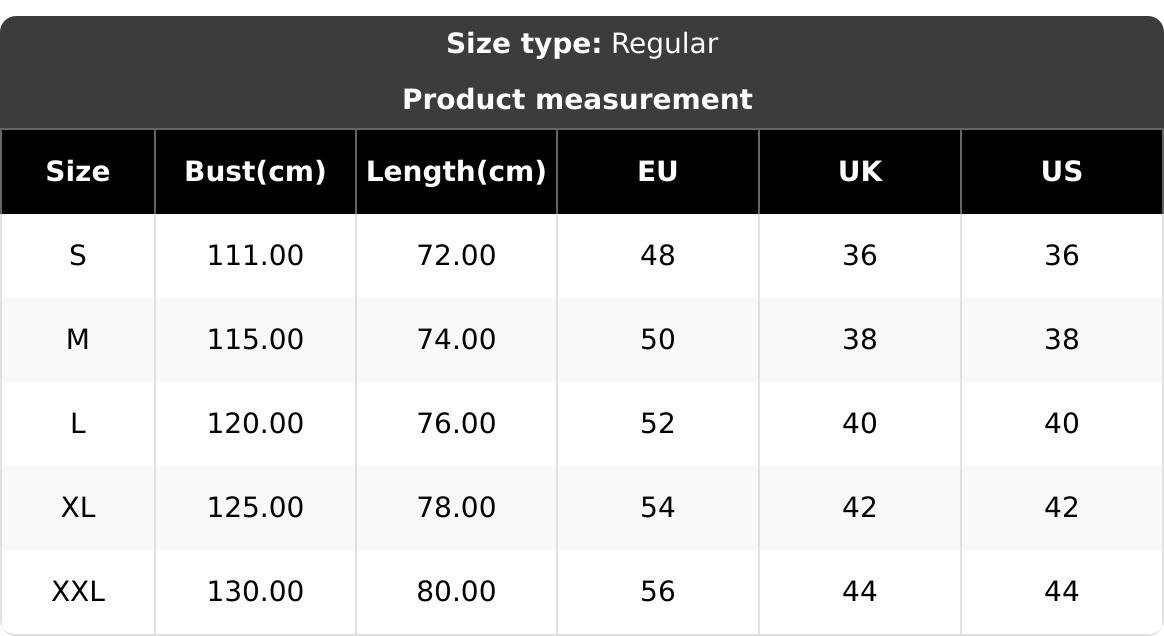
Task: Click the 74.00 length value
Action: coord(456,340)
